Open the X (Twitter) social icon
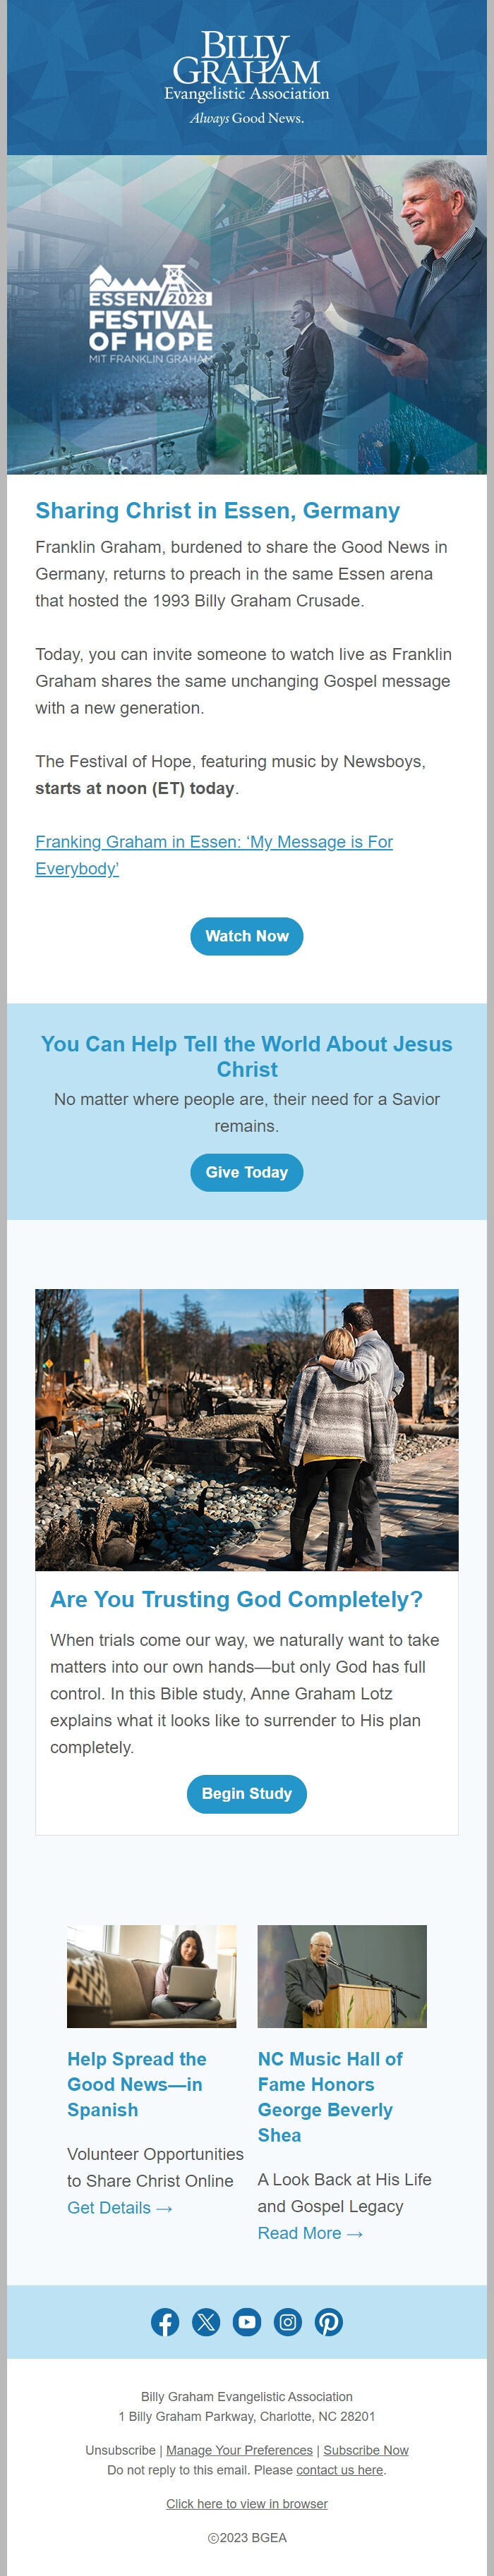This screenshot has height=2576, width=494. coord(206,2322)
